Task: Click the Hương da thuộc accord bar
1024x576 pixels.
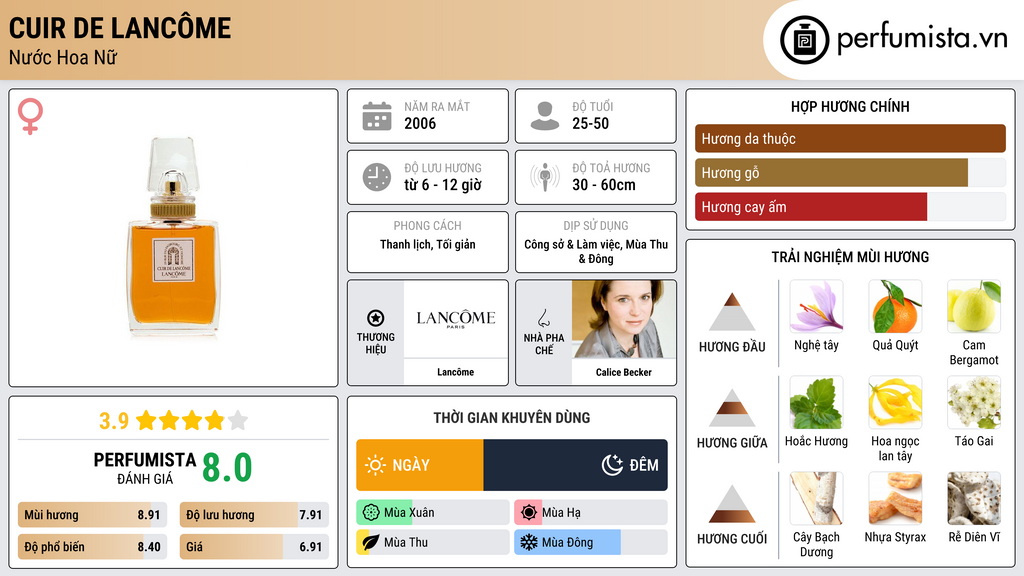Action: coord(850,139)
